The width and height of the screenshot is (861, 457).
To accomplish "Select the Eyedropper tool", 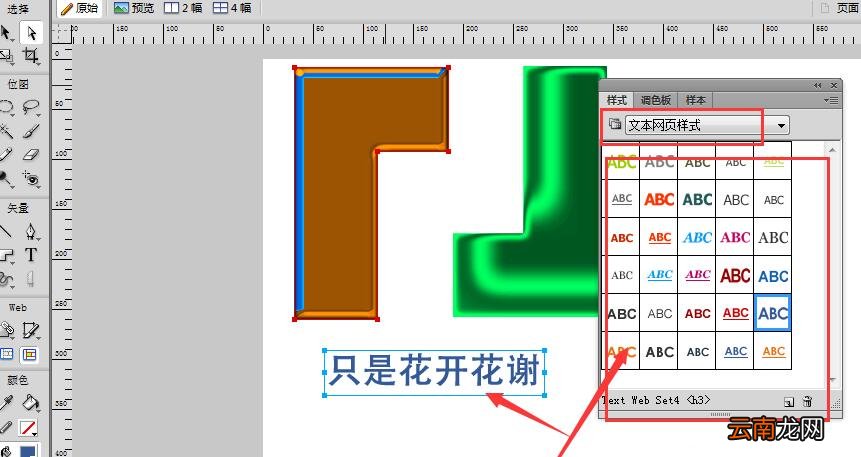I will coord(7,404).
